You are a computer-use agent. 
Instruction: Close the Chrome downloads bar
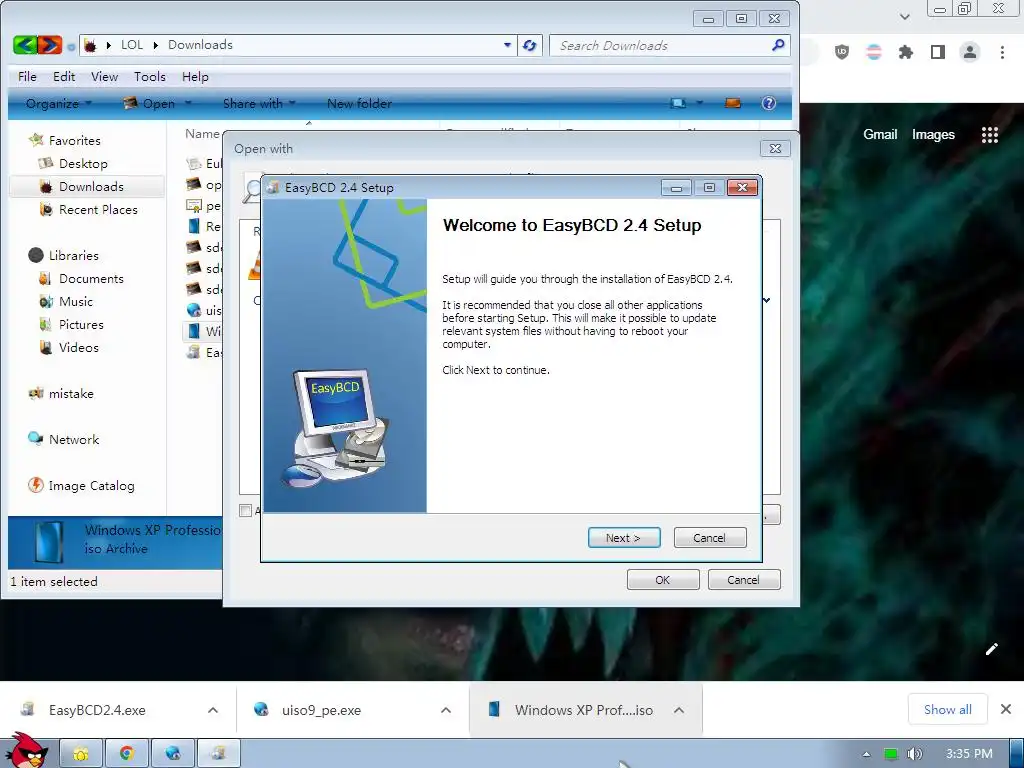[x=1006, y=709]
